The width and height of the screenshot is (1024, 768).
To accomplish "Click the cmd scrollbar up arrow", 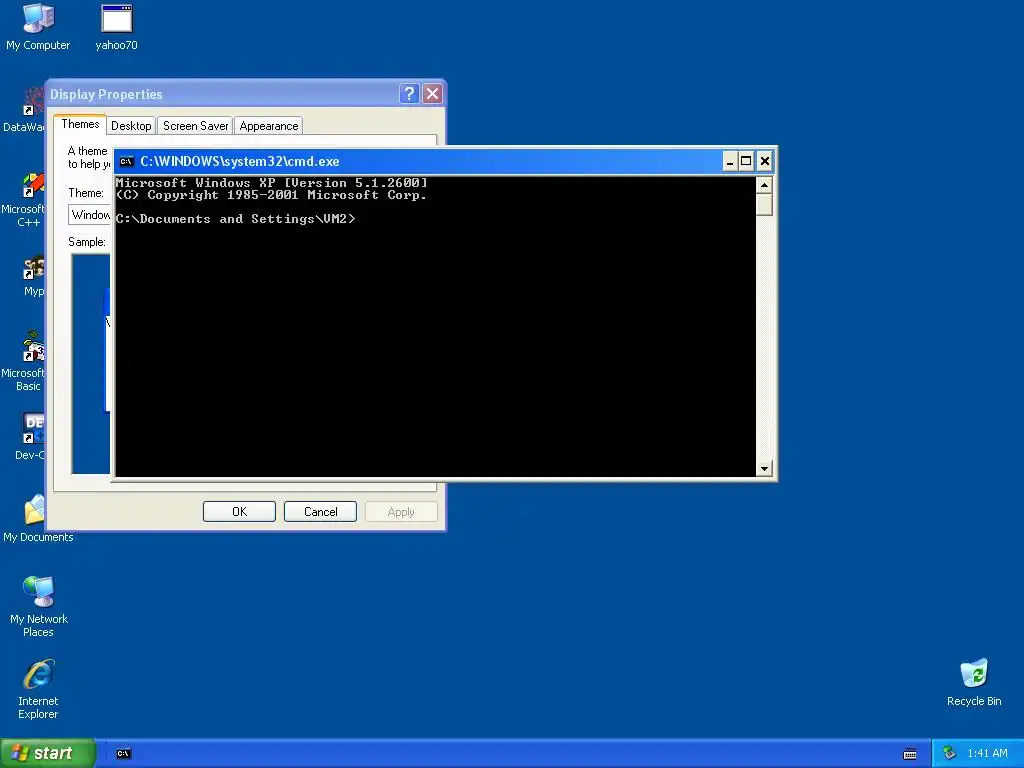I will coord(763,185).
